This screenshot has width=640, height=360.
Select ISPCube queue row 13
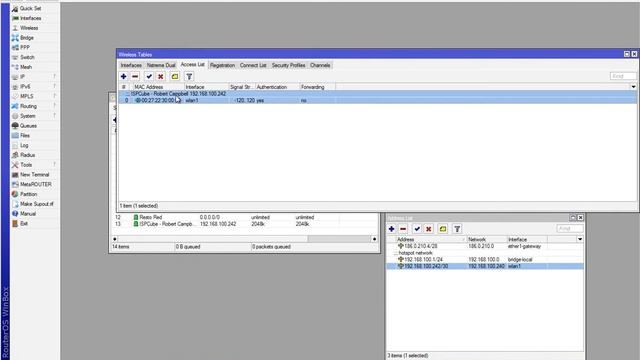click(245, 224)
